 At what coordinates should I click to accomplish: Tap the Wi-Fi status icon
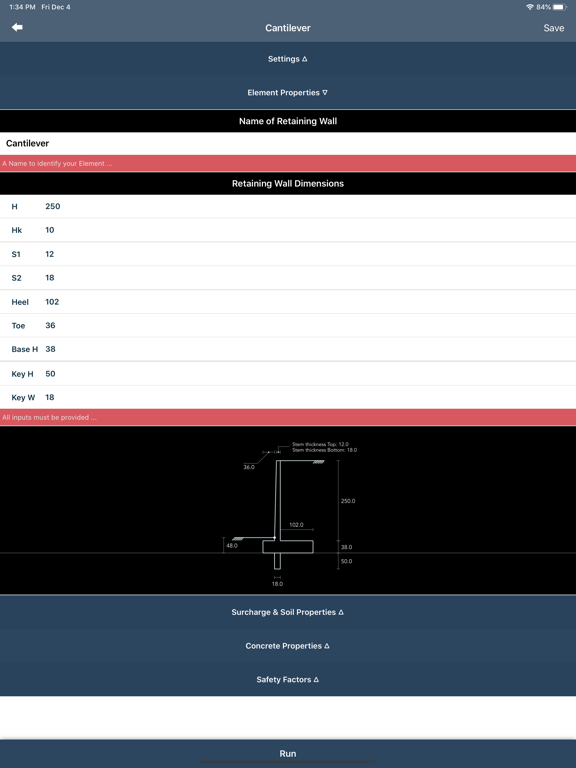click(x=530, y=7)
